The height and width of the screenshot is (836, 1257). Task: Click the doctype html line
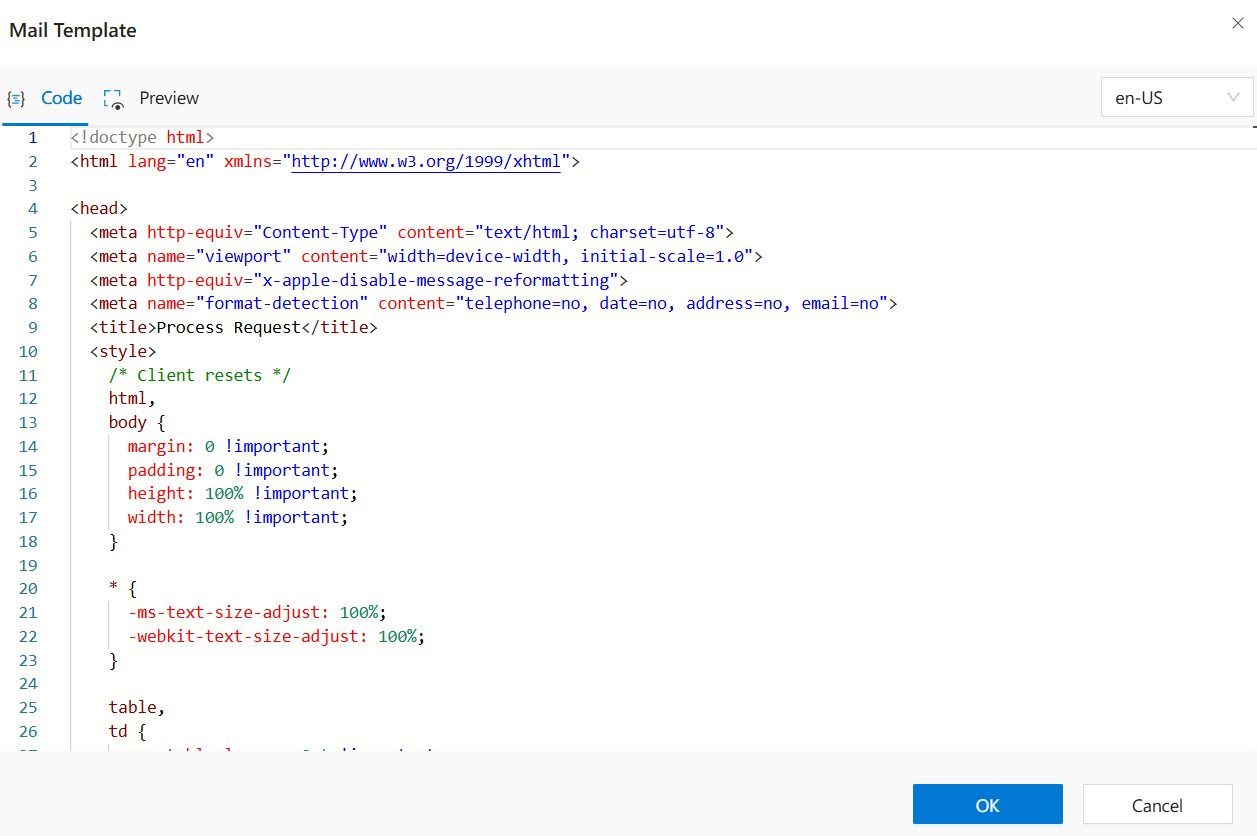point(142,138)
